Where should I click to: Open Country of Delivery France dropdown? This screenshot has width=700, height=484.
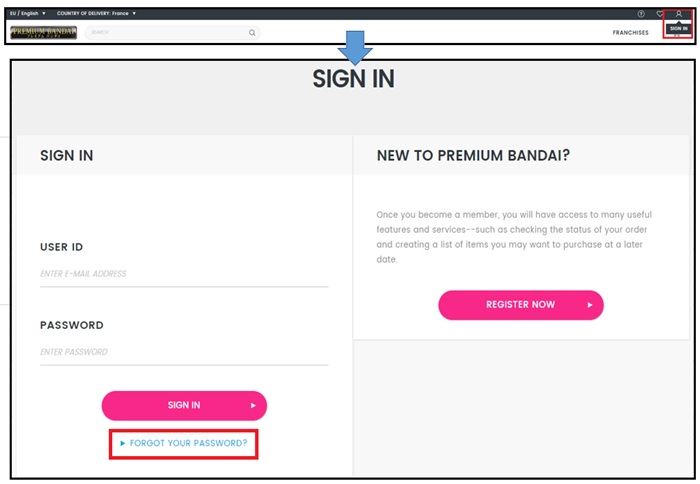tap(96, 13)
